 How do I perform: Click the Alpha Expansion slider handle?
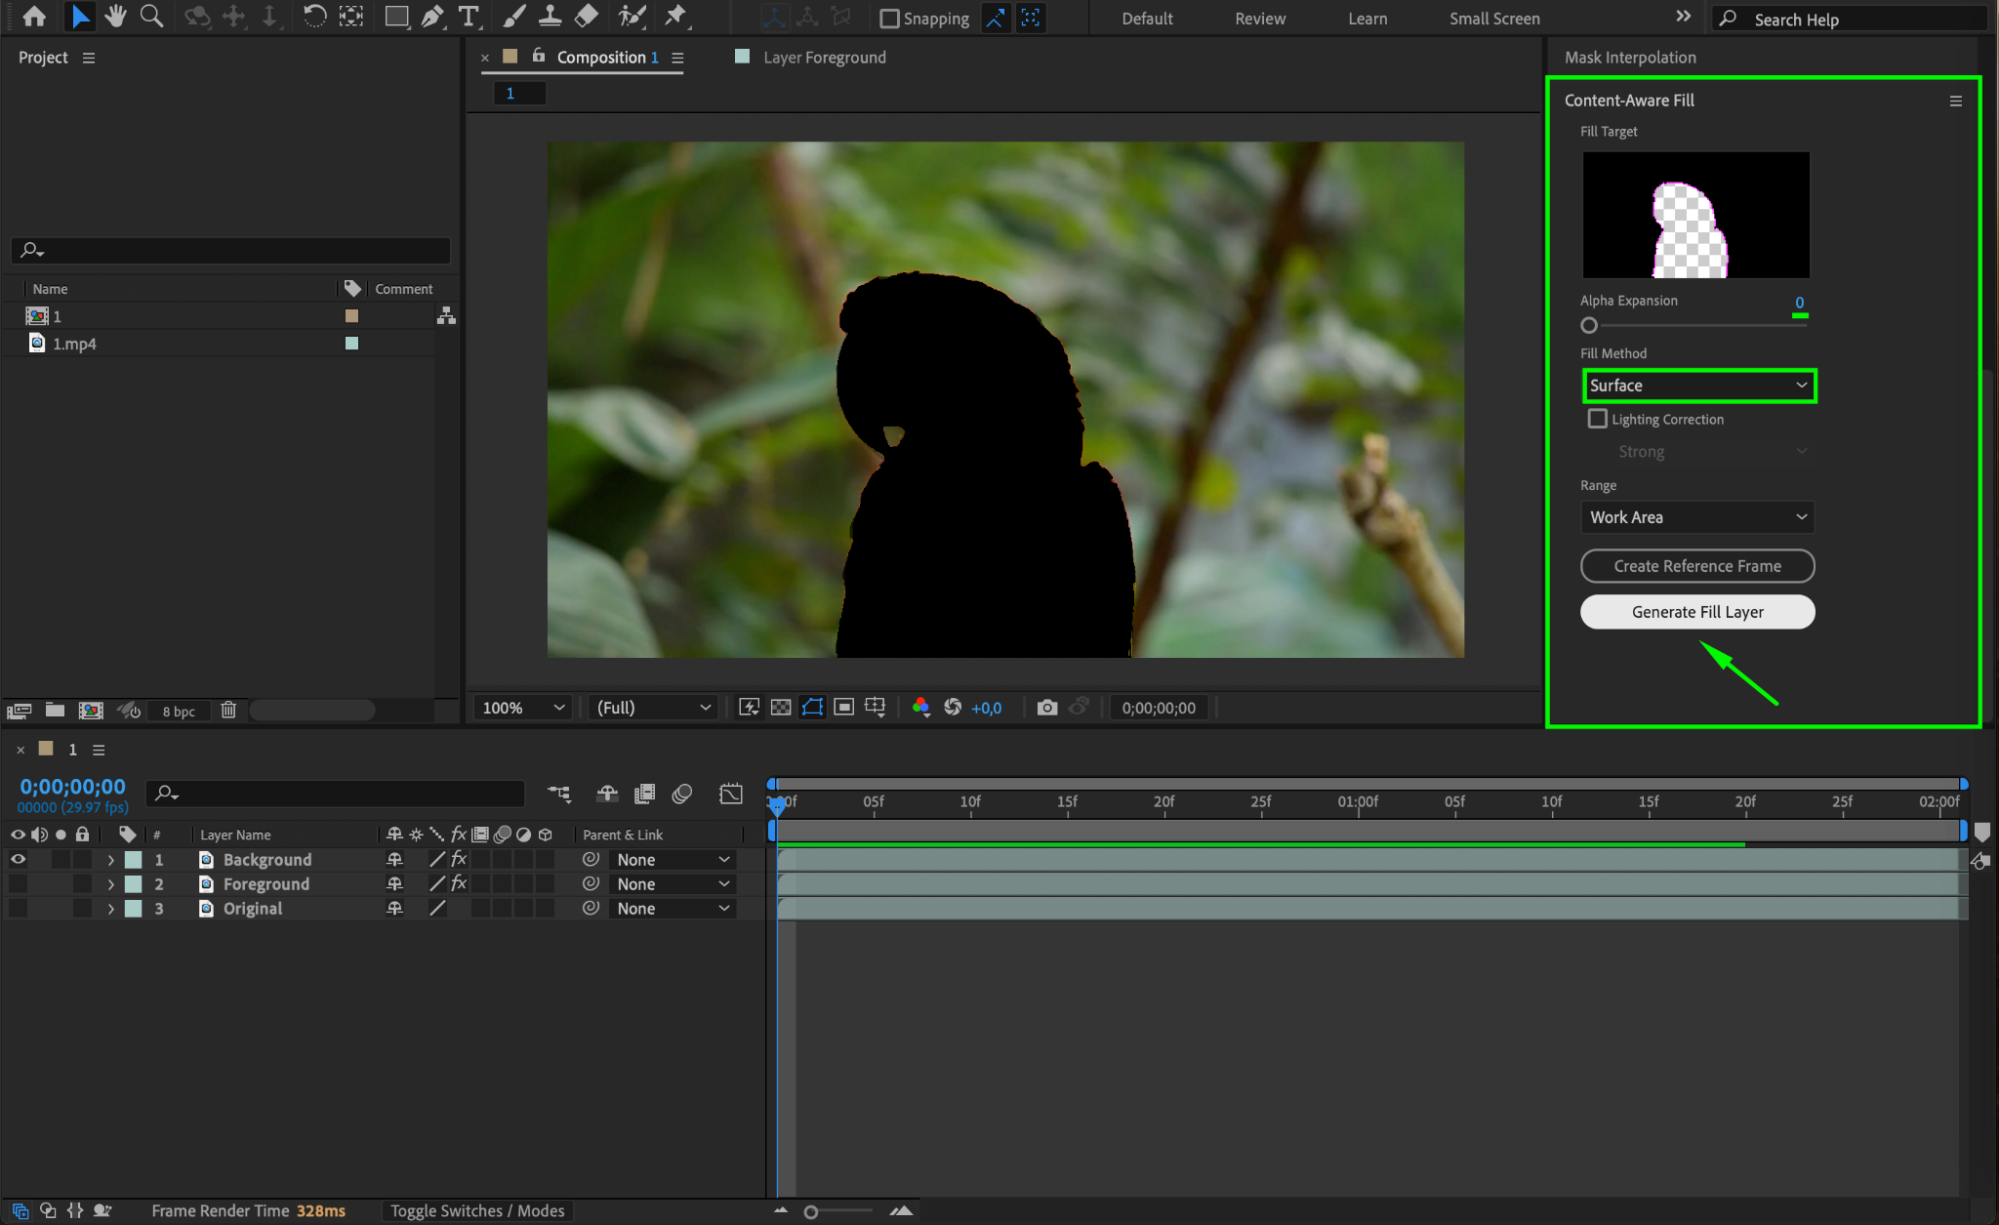click(x=1589, y=325)
